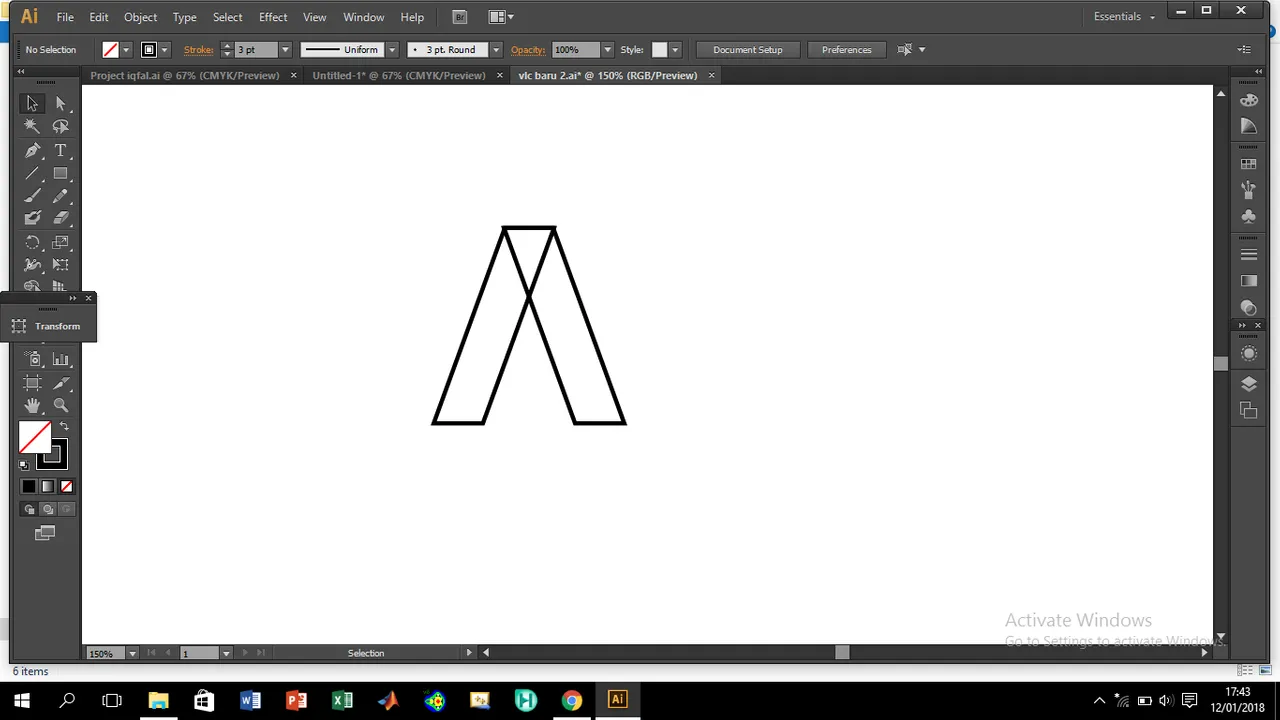Pick the Rectangle tool
This screenshot has width=1280, height=720.
pyautogui.click(x=61, y=173)
